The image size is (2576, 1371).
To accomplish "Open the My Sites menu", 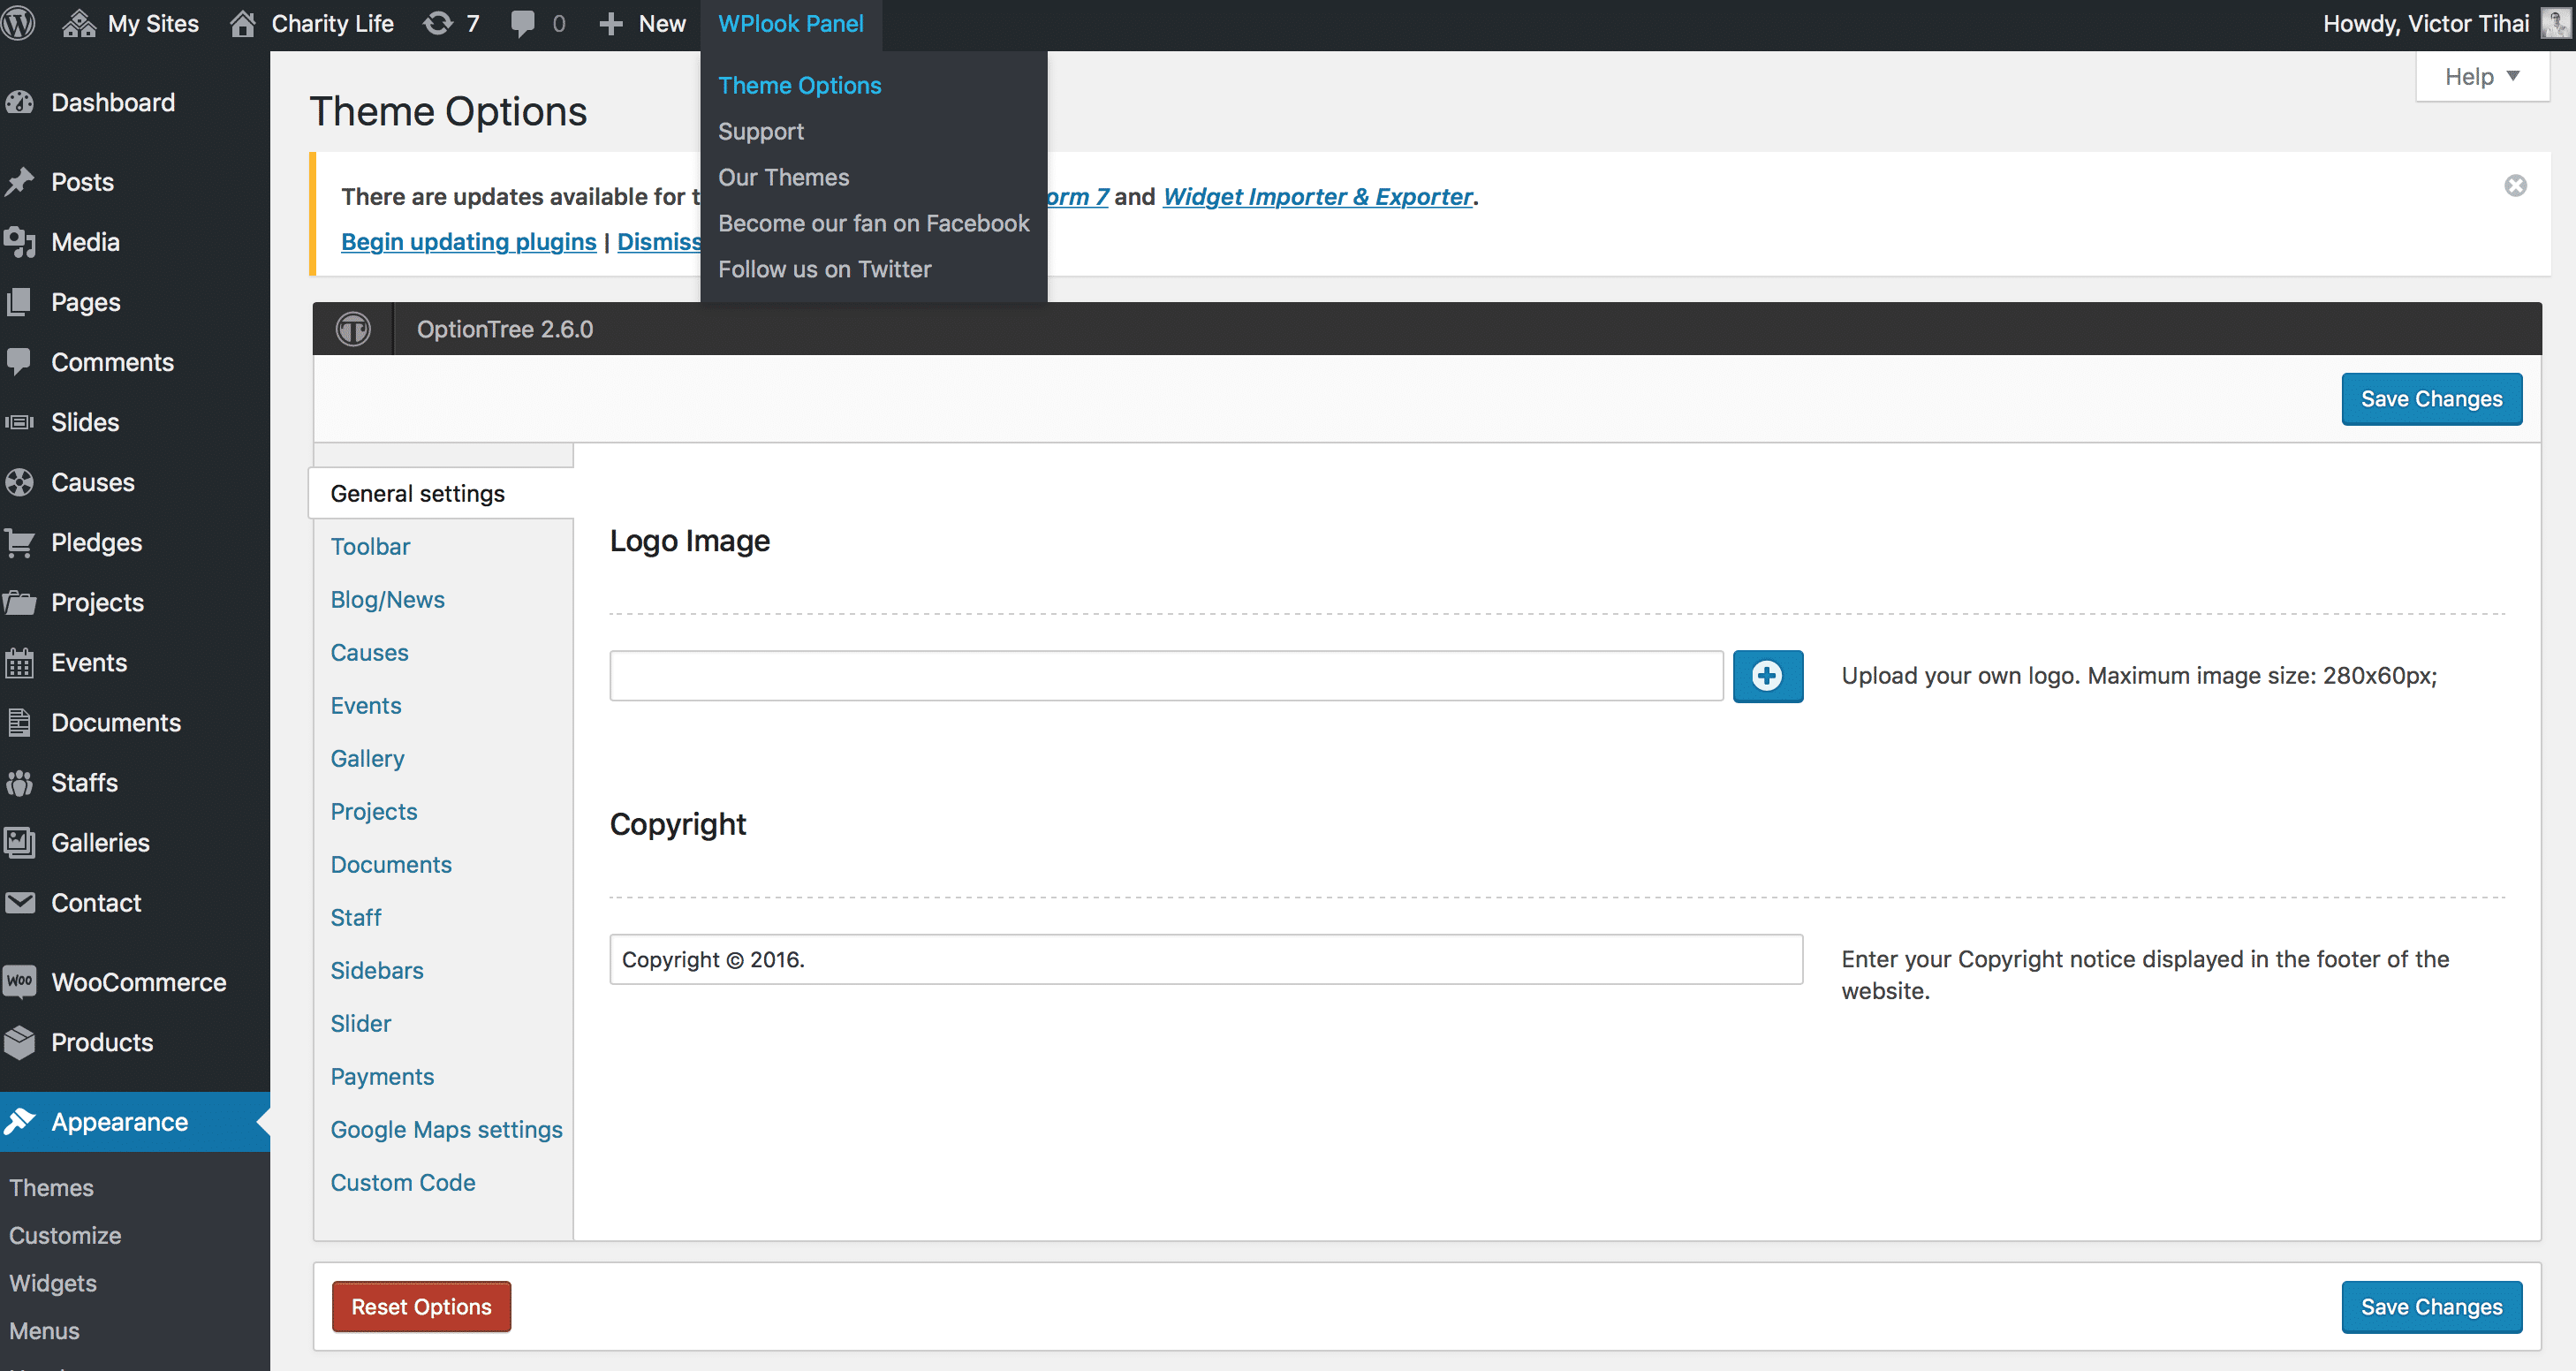I will (129, 23).
